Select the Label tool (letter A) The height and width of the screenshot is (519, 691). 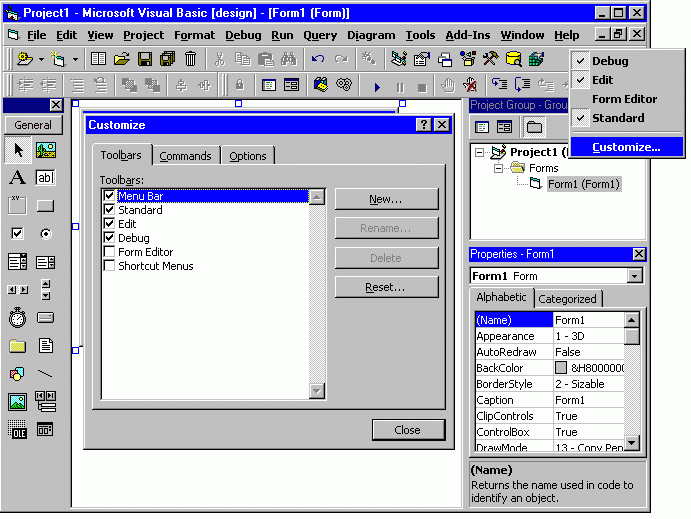point(18,178)
